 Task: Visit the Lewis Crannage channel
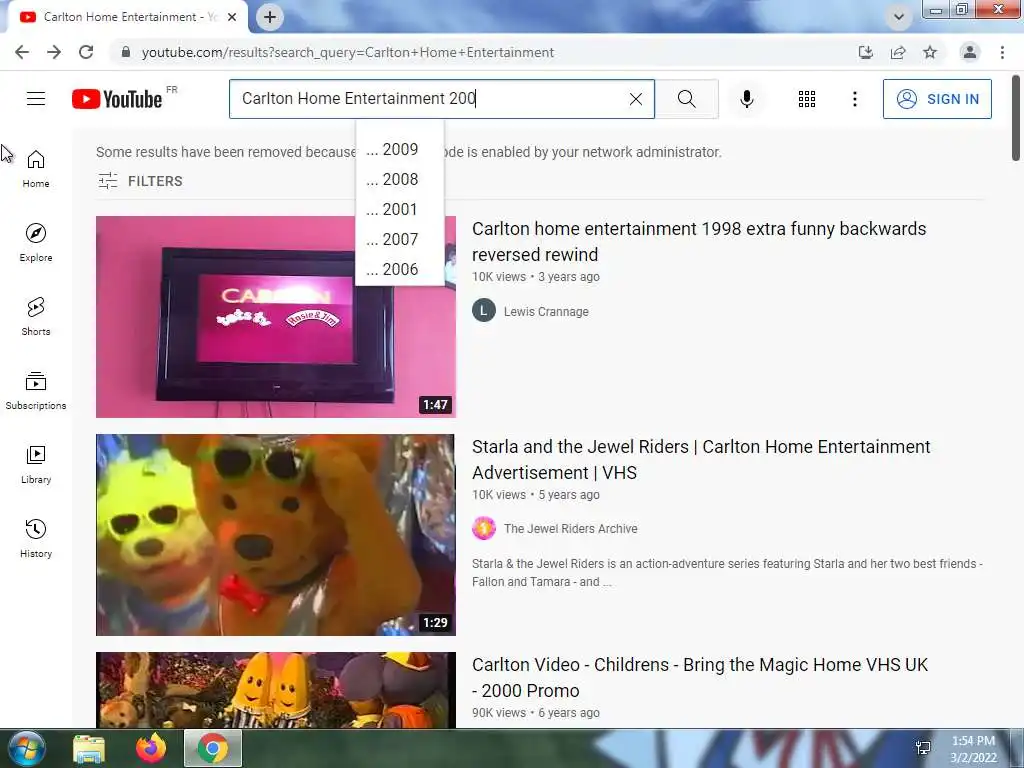pyautogui.click(x=546, y=312)
